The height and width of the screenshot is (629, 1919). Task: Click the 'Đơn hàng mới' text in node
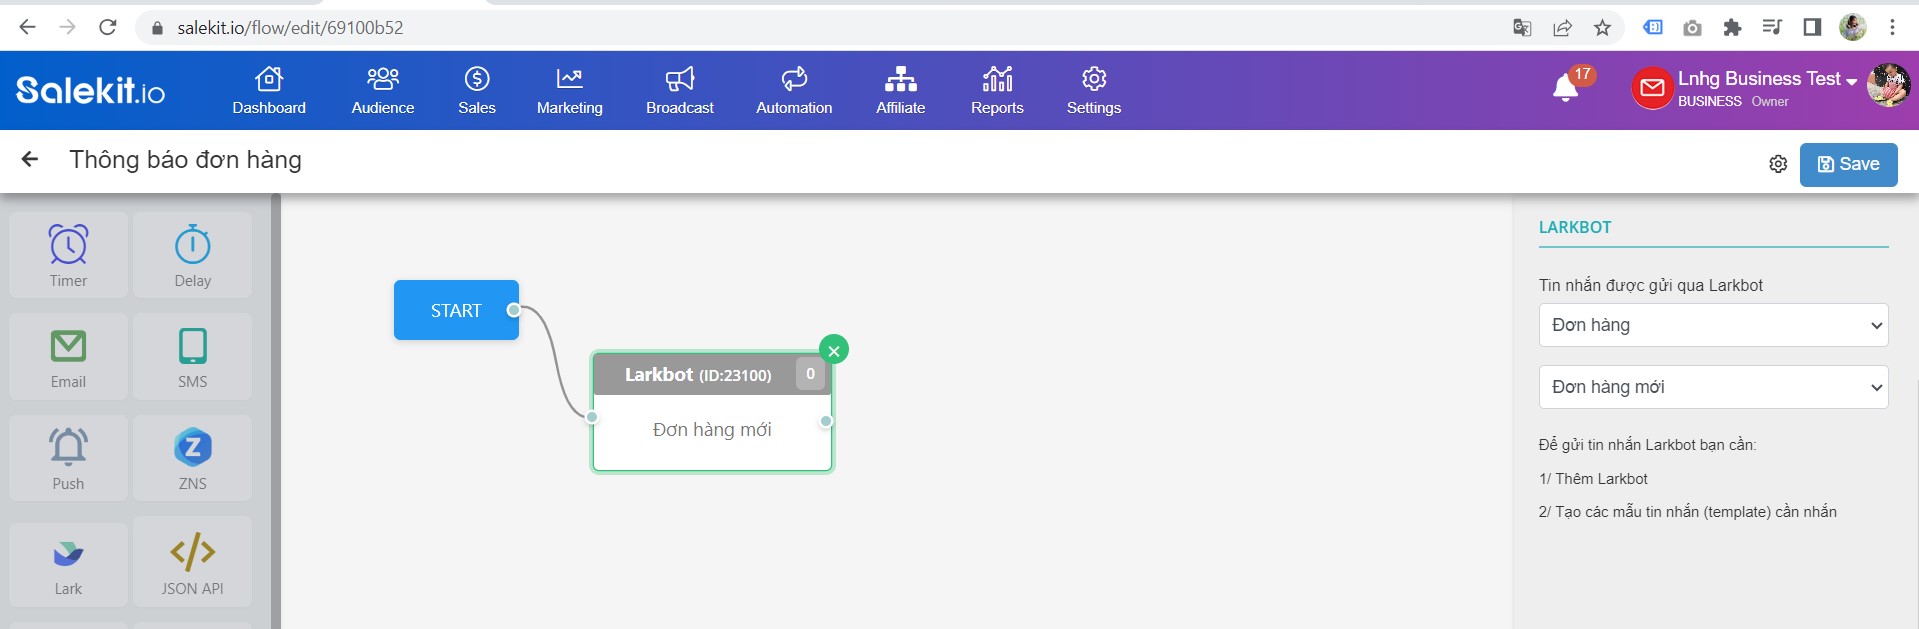712,430
